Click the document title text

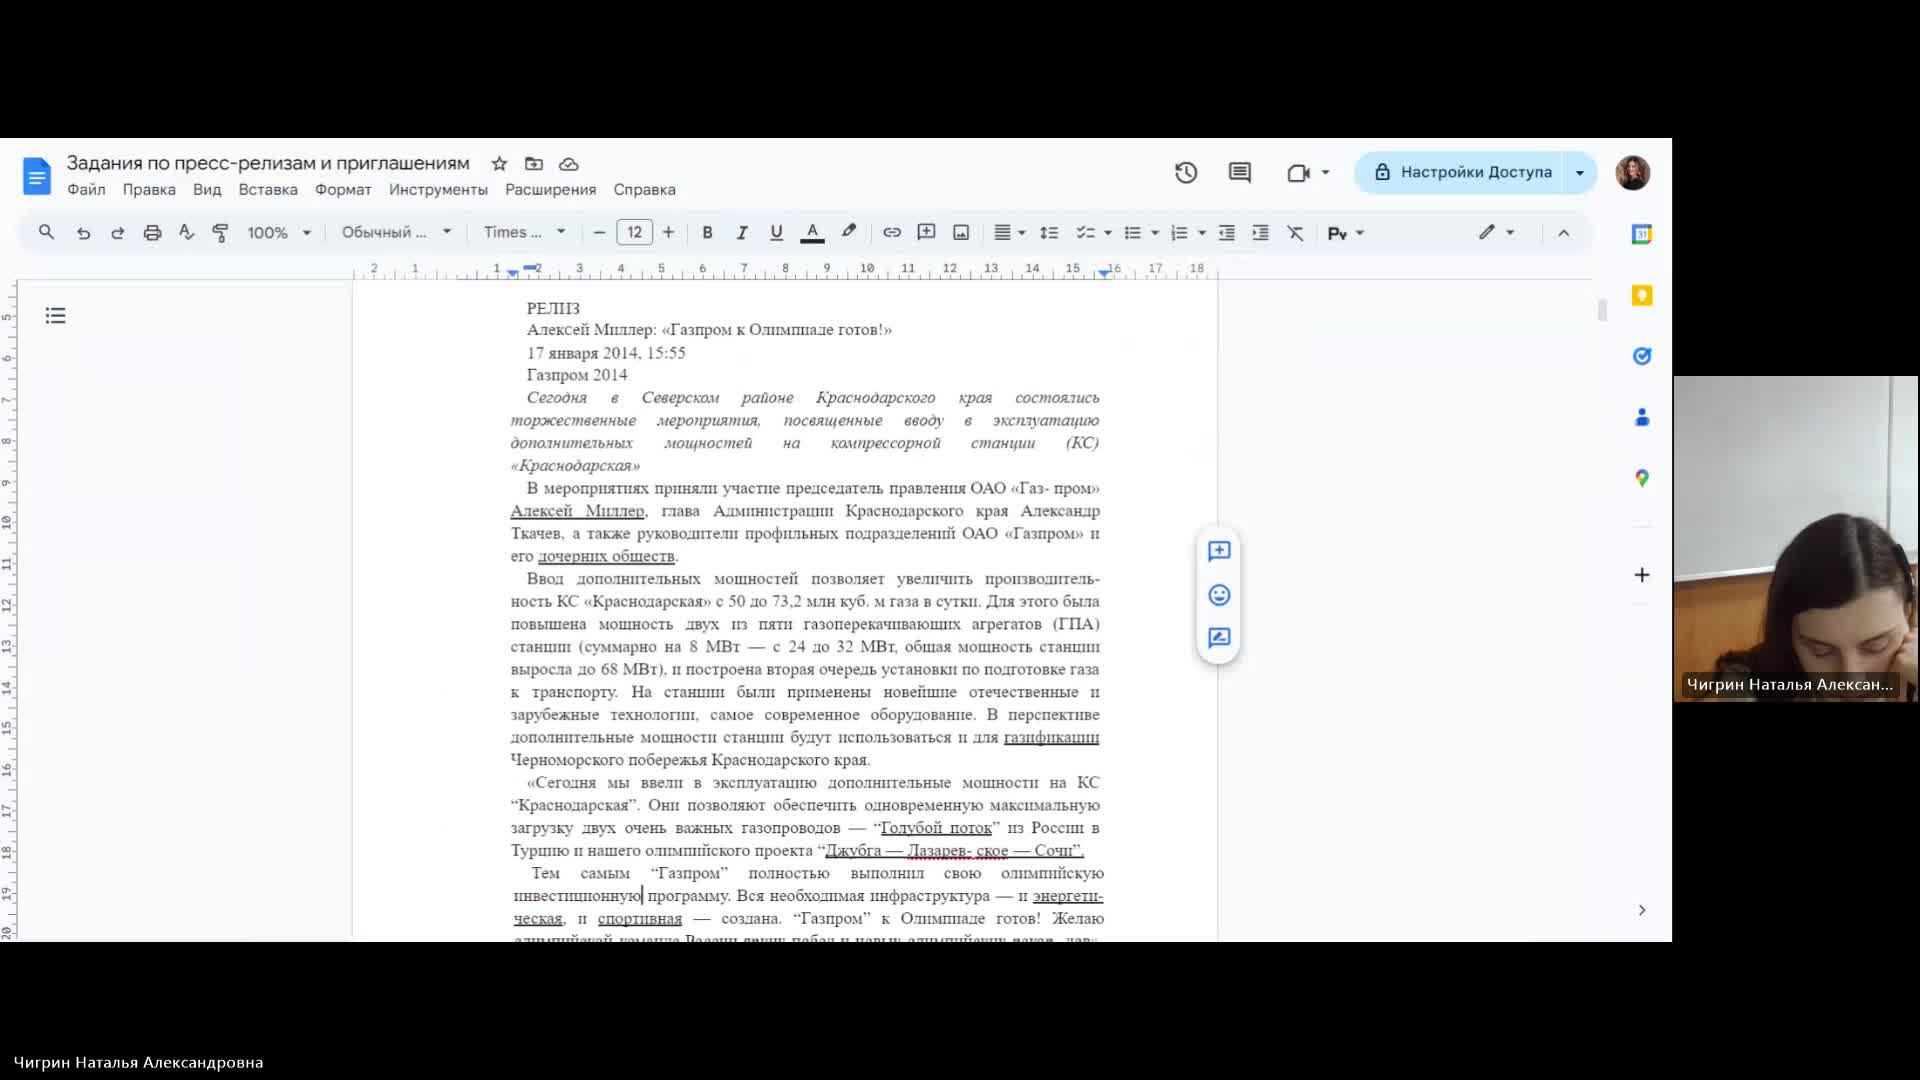click(268, 163)
